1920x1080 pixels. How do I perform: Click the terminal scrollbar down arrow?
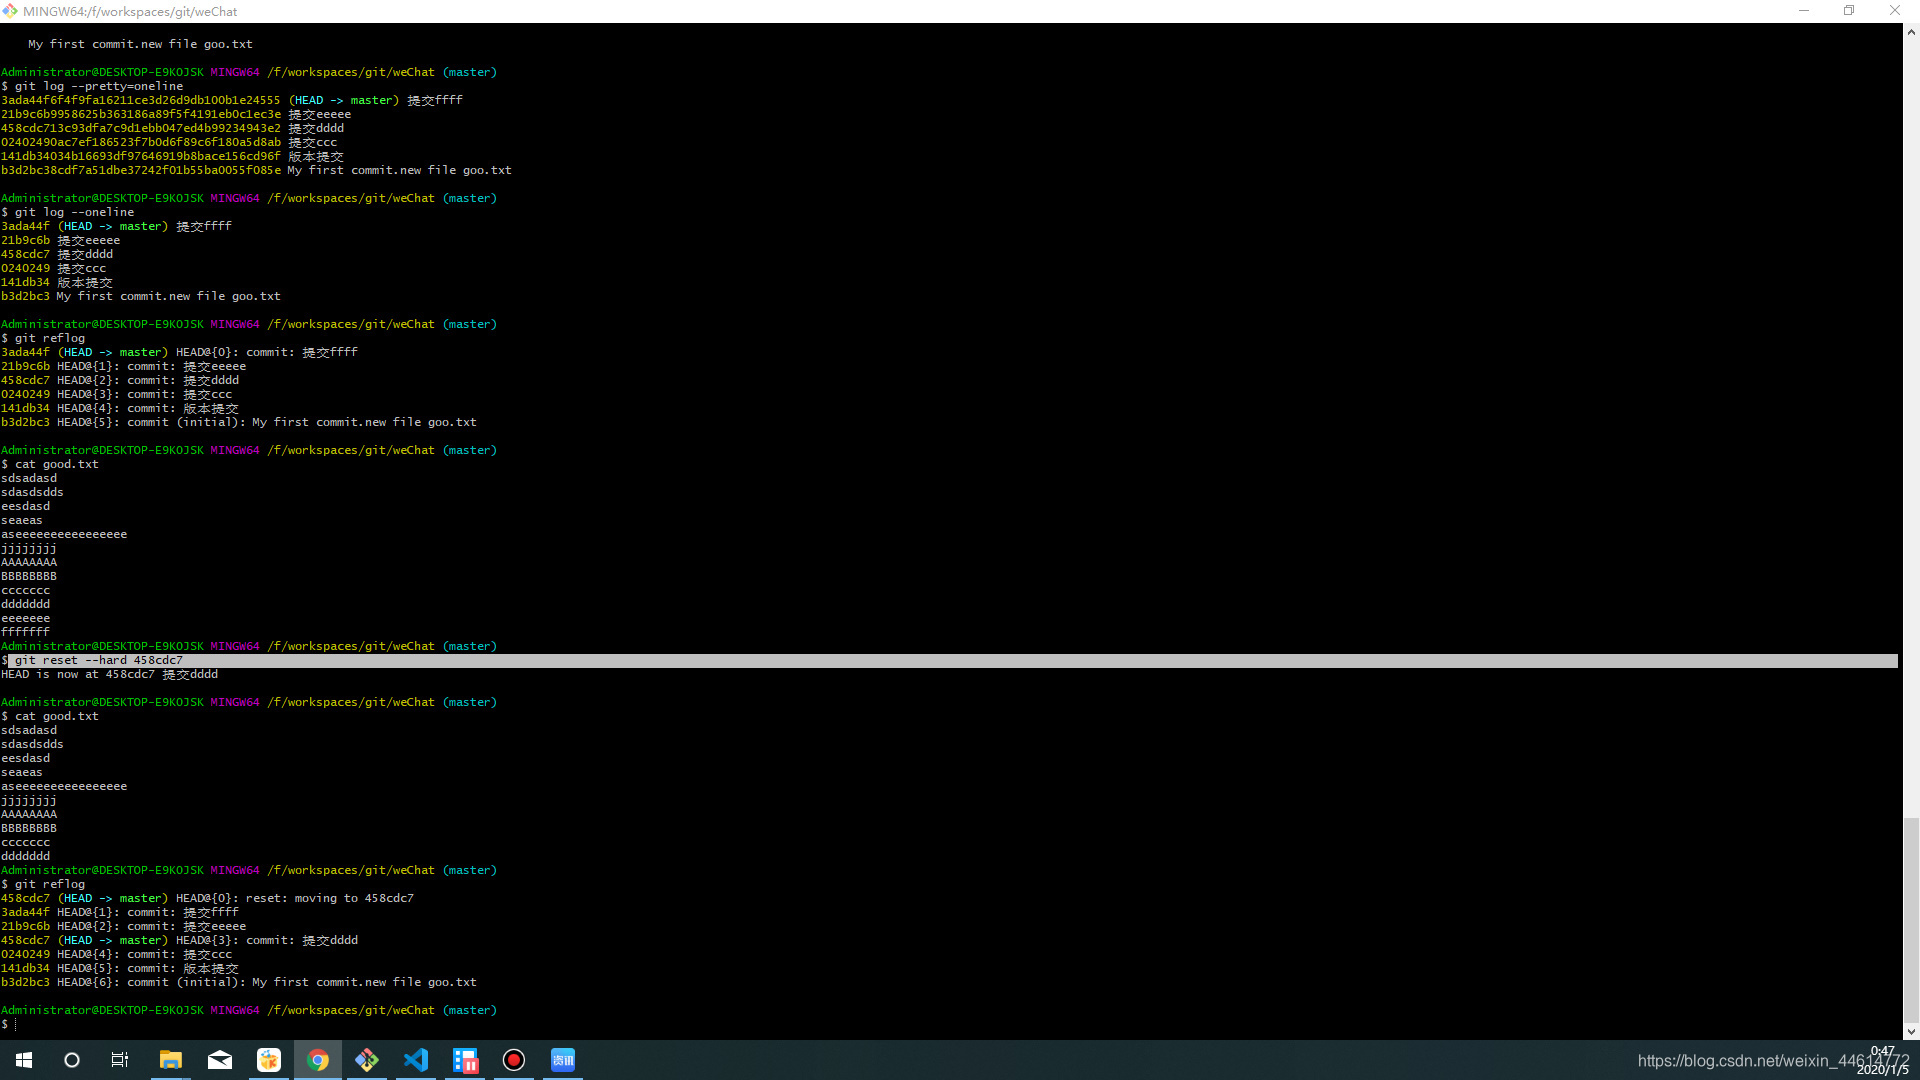pyautogui.click(x=1911, y=1031)
